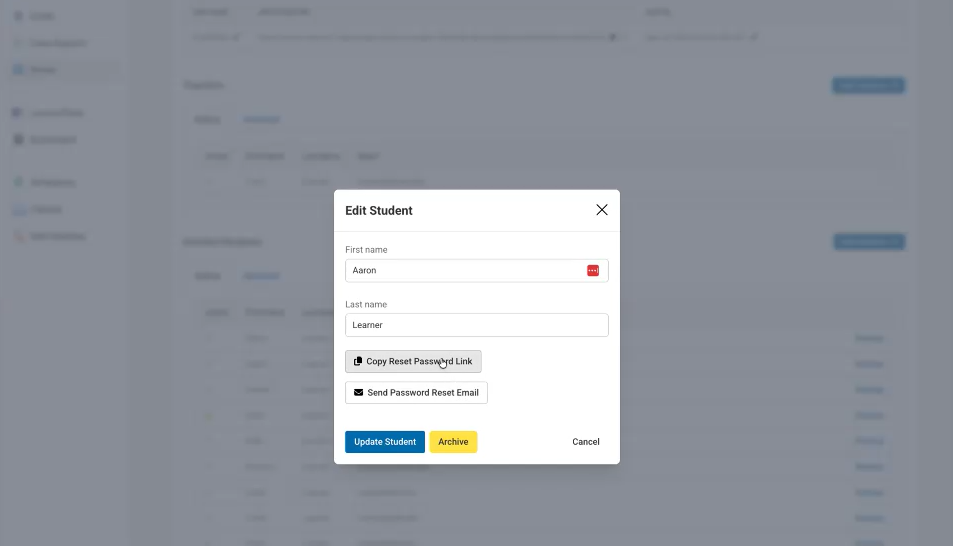The image size is (953, 546).
Task: Send Password Reset Email
Action: 416,393
